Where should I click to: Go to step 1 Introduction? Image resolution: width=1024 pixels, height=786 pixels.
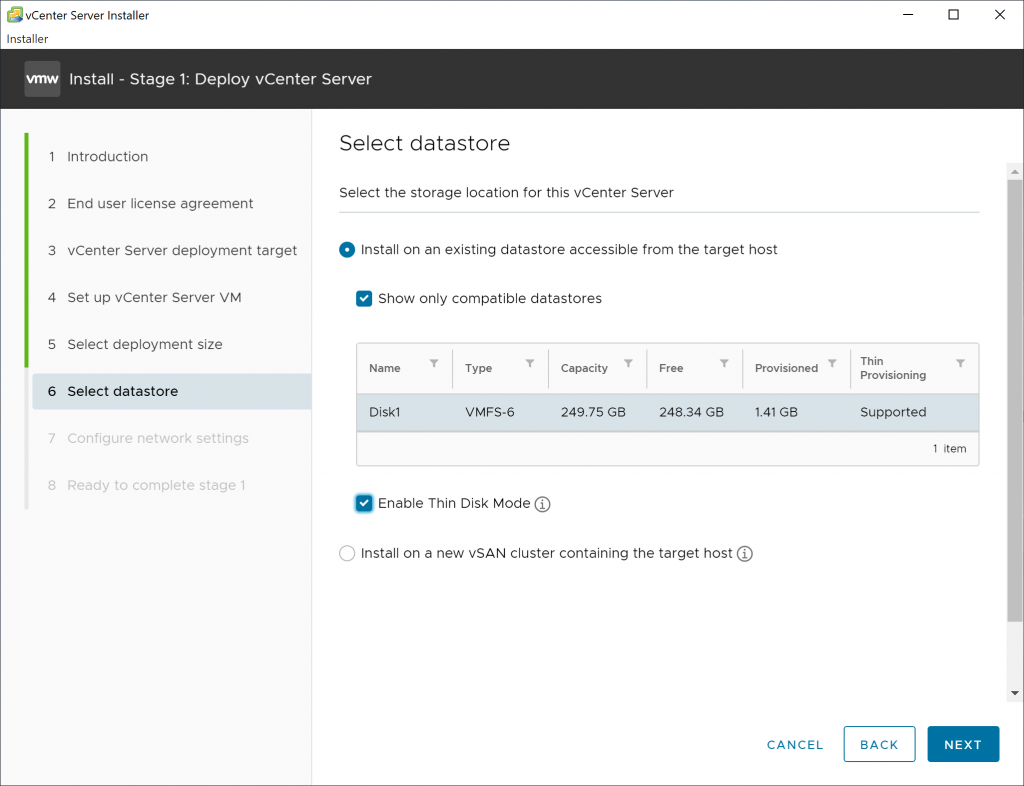107,157
